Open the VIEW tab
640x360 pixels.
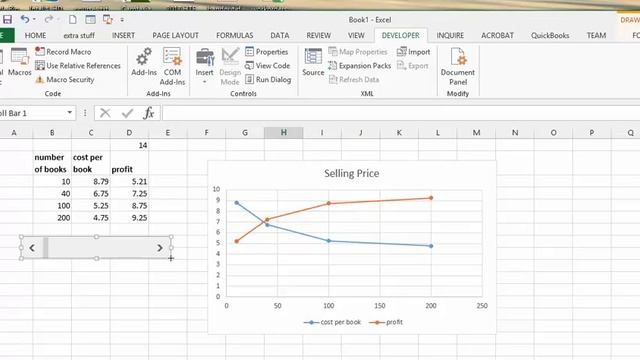pos(356,36)
